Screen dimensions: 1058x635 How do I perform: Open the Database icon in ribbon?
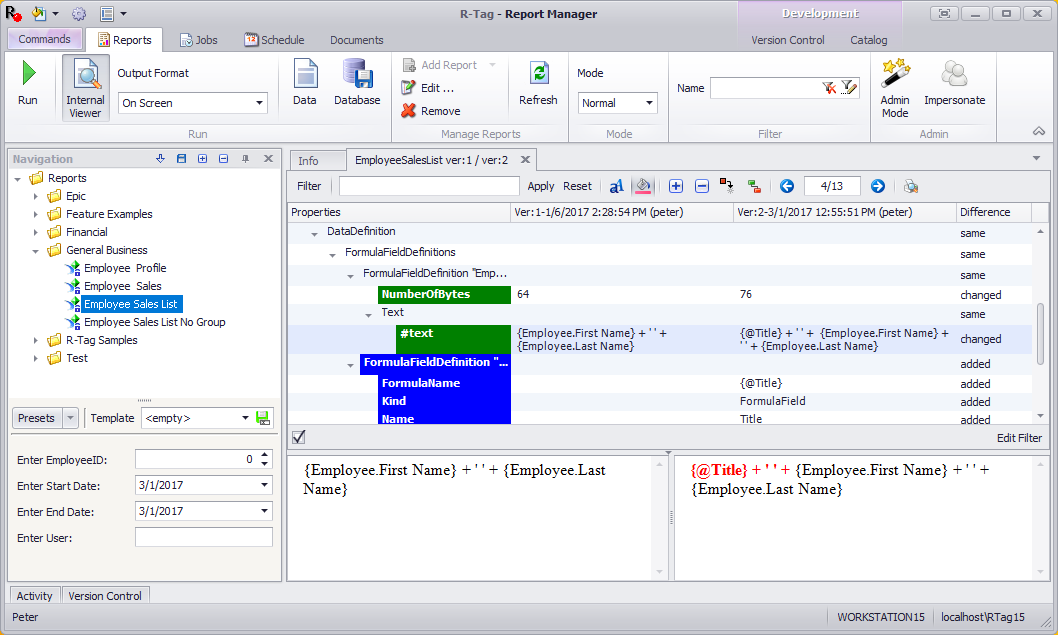(x=357, y=82)
